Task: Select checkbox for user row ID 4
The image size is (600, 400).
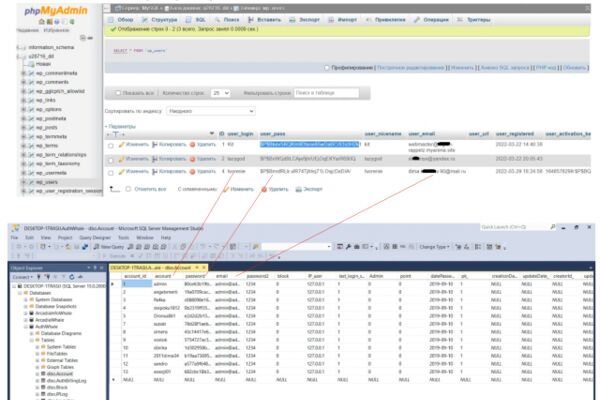Action: pyautogui.click(x=111, y=173)
